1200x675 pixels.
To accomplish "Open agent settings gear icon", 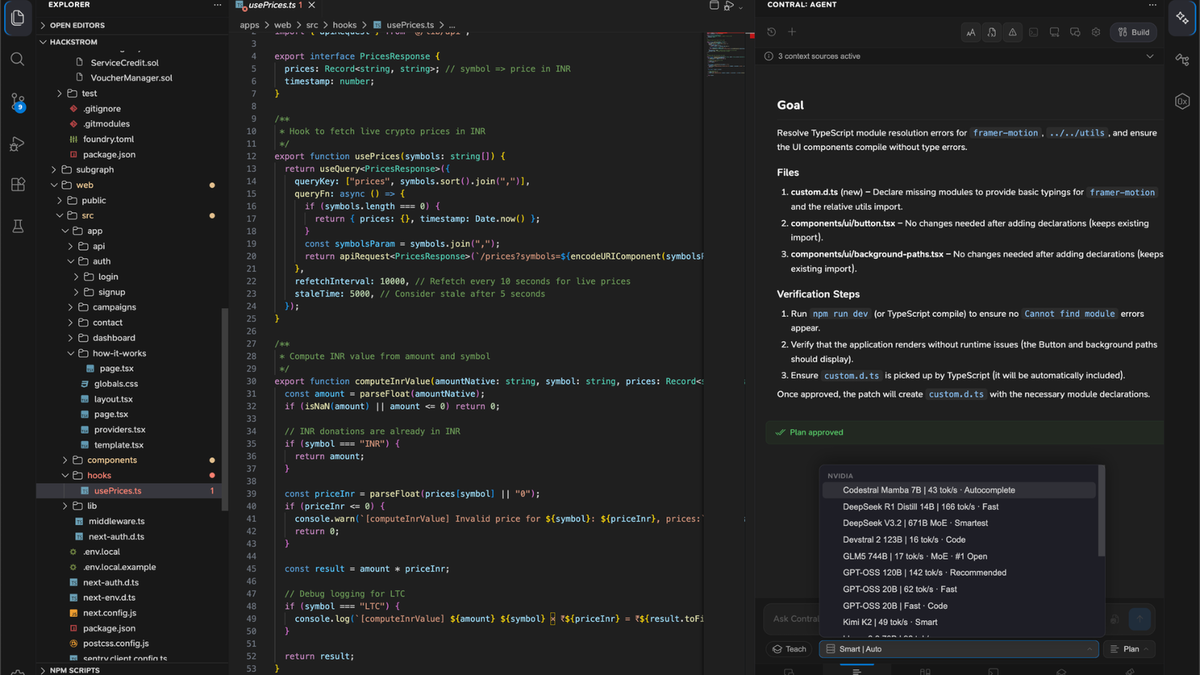I will click(x=1096, y=32).
